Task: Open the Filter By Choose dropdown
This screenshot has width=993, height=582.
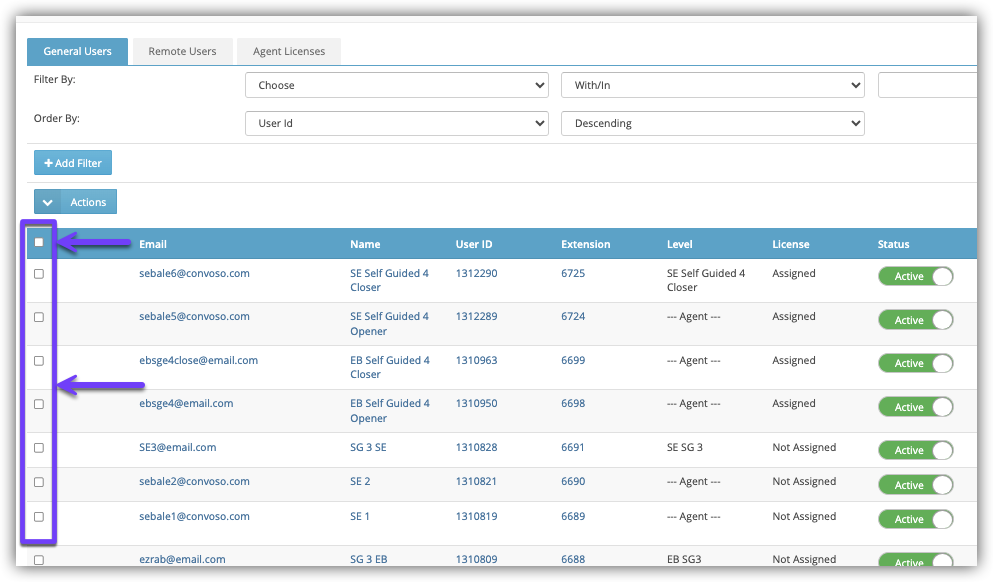Action: tap(396, 85)
